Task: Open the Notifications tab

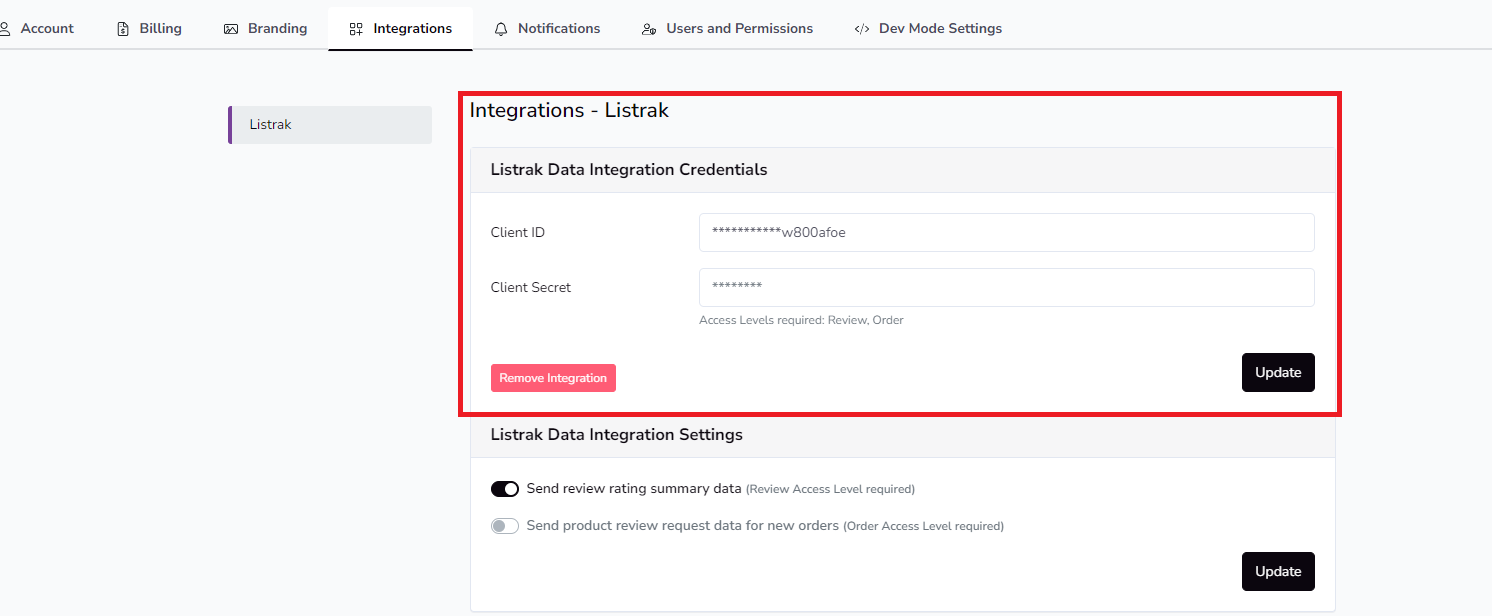Action: click(x=547, y=29)
